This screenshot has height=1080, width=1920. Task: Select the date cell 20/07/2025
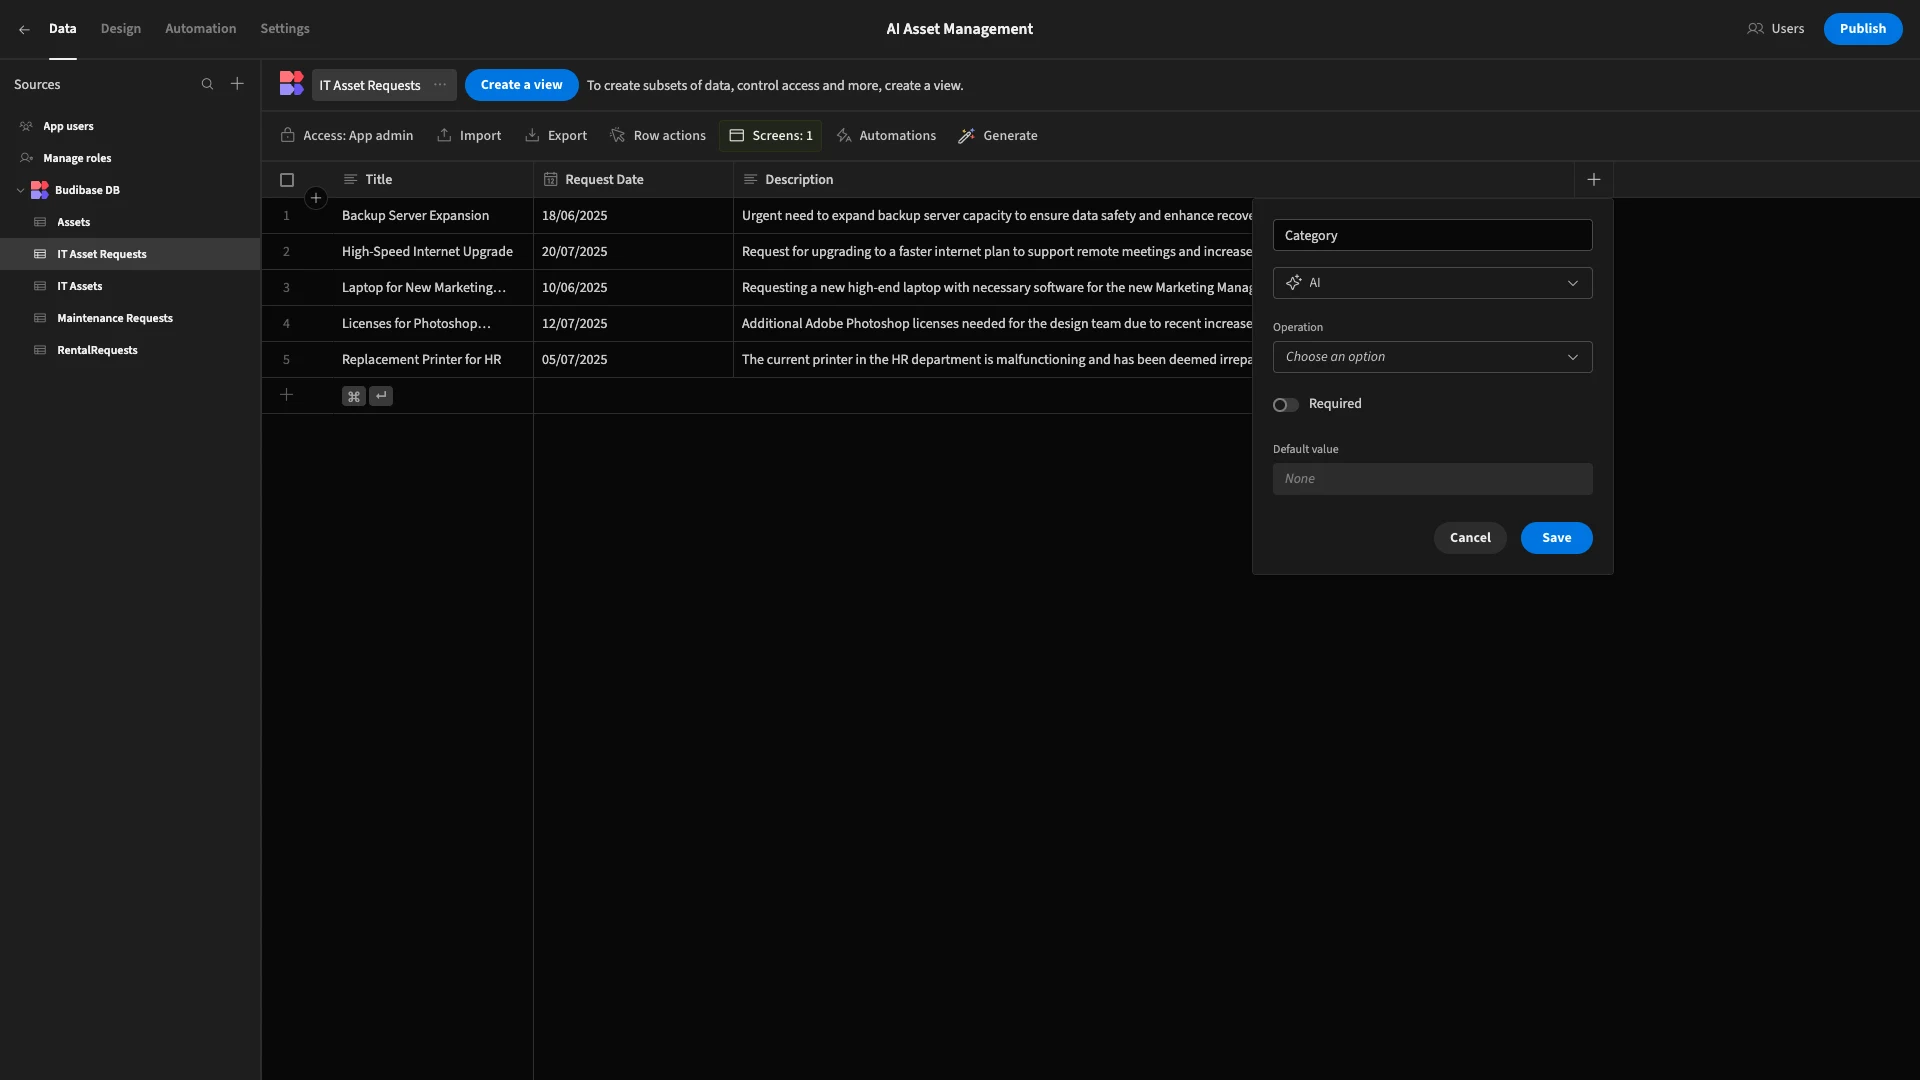point(633,252)
